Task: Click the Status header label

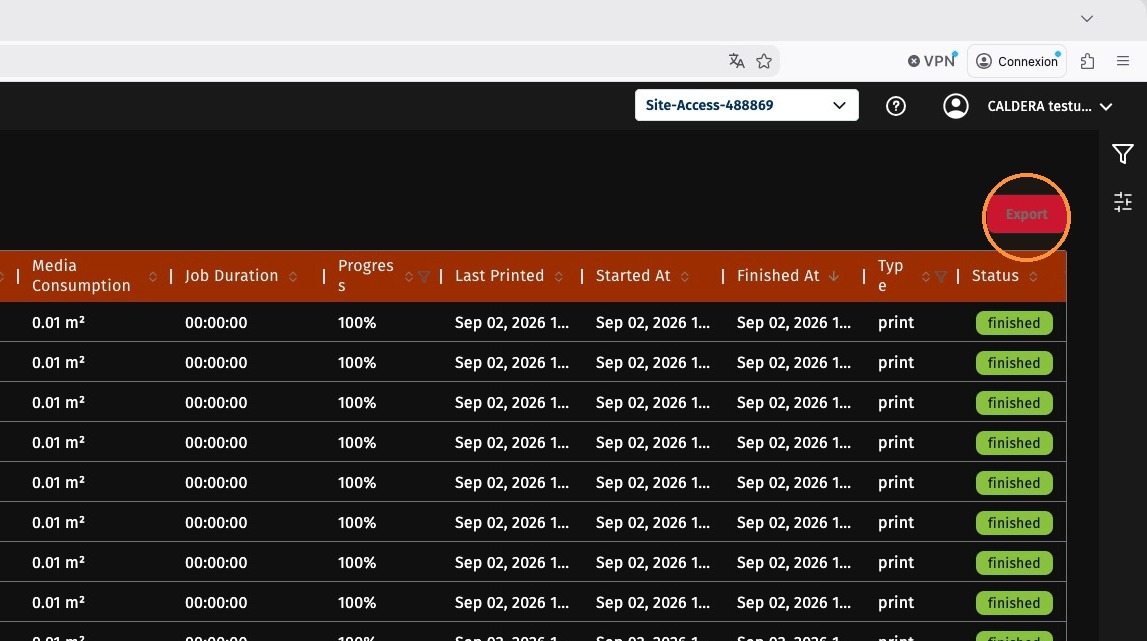Action: coord(995,276)
